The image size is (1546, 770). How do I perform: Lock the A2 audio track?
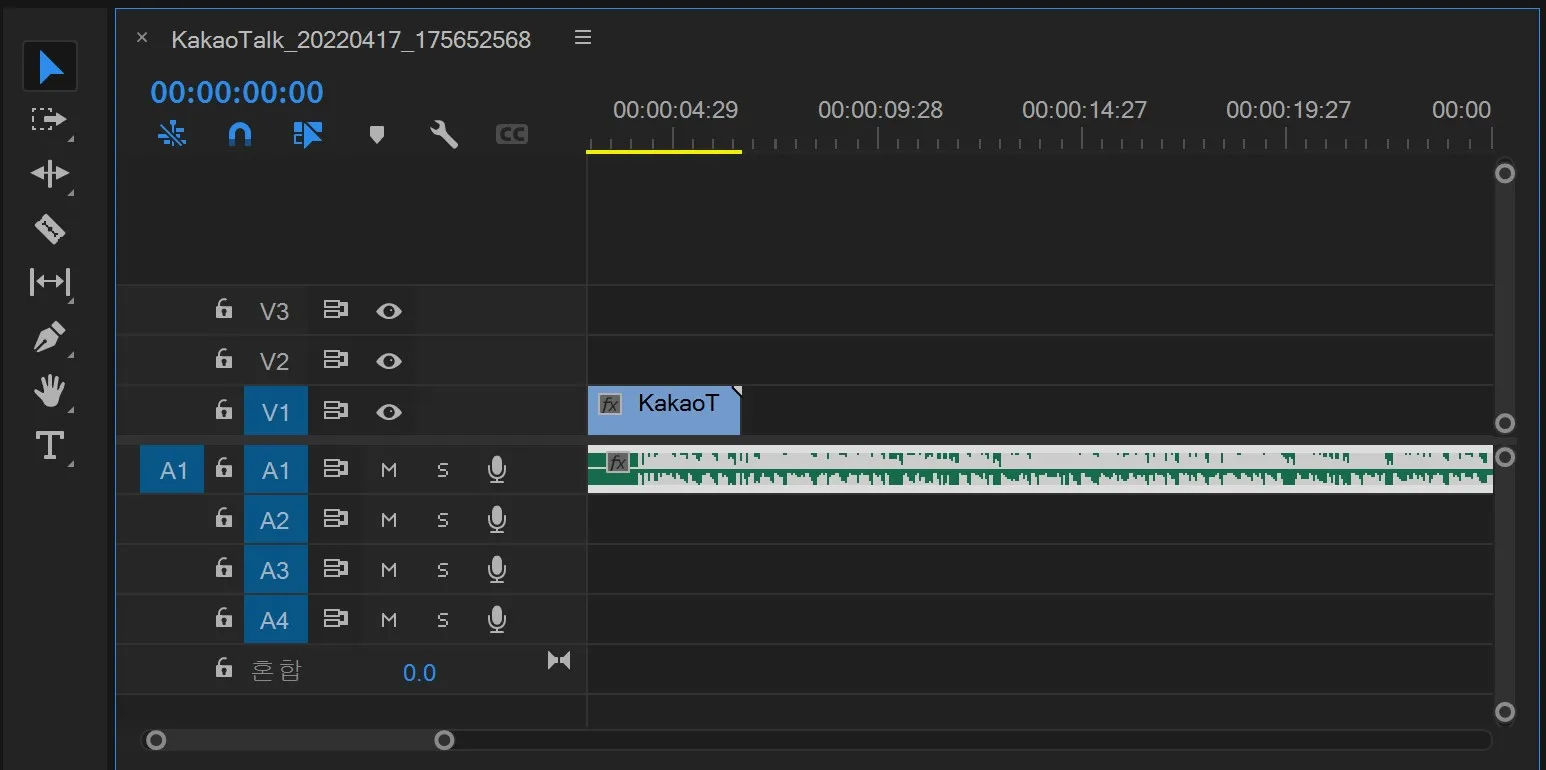coord(224,518)
